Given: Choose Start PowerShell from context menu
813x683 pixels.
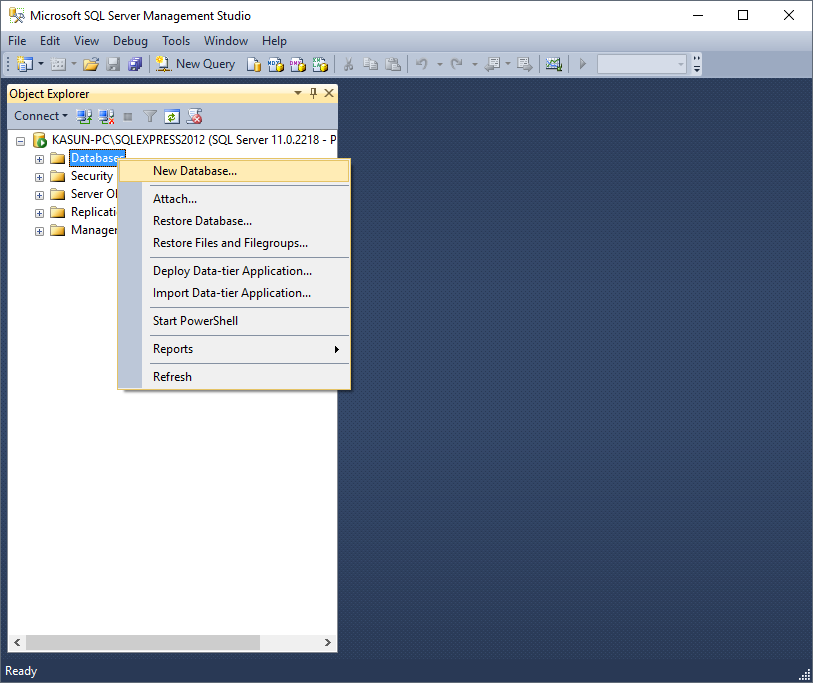Looking at the screenshot, I should (x=234, y=321).
